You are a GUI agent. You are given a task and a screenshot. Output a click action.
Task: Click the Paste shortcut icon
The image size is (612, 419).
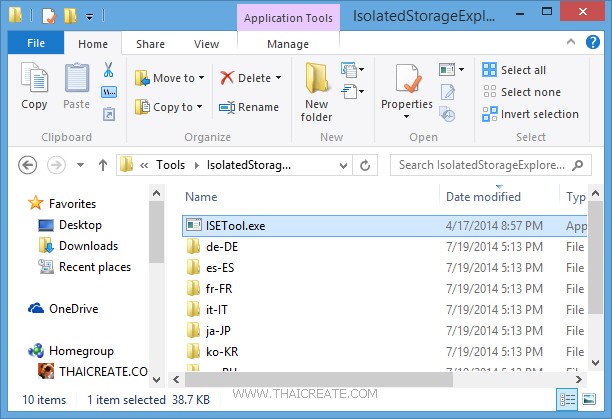pos(109,114)
